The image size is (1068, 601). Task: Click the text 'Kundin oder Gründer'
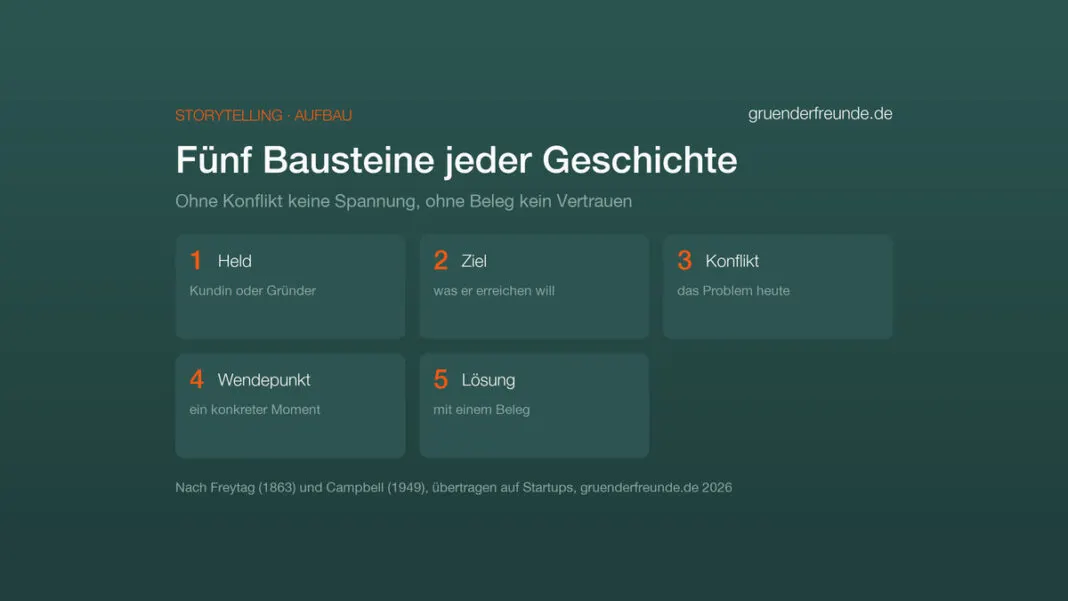[x=253, y=290]
